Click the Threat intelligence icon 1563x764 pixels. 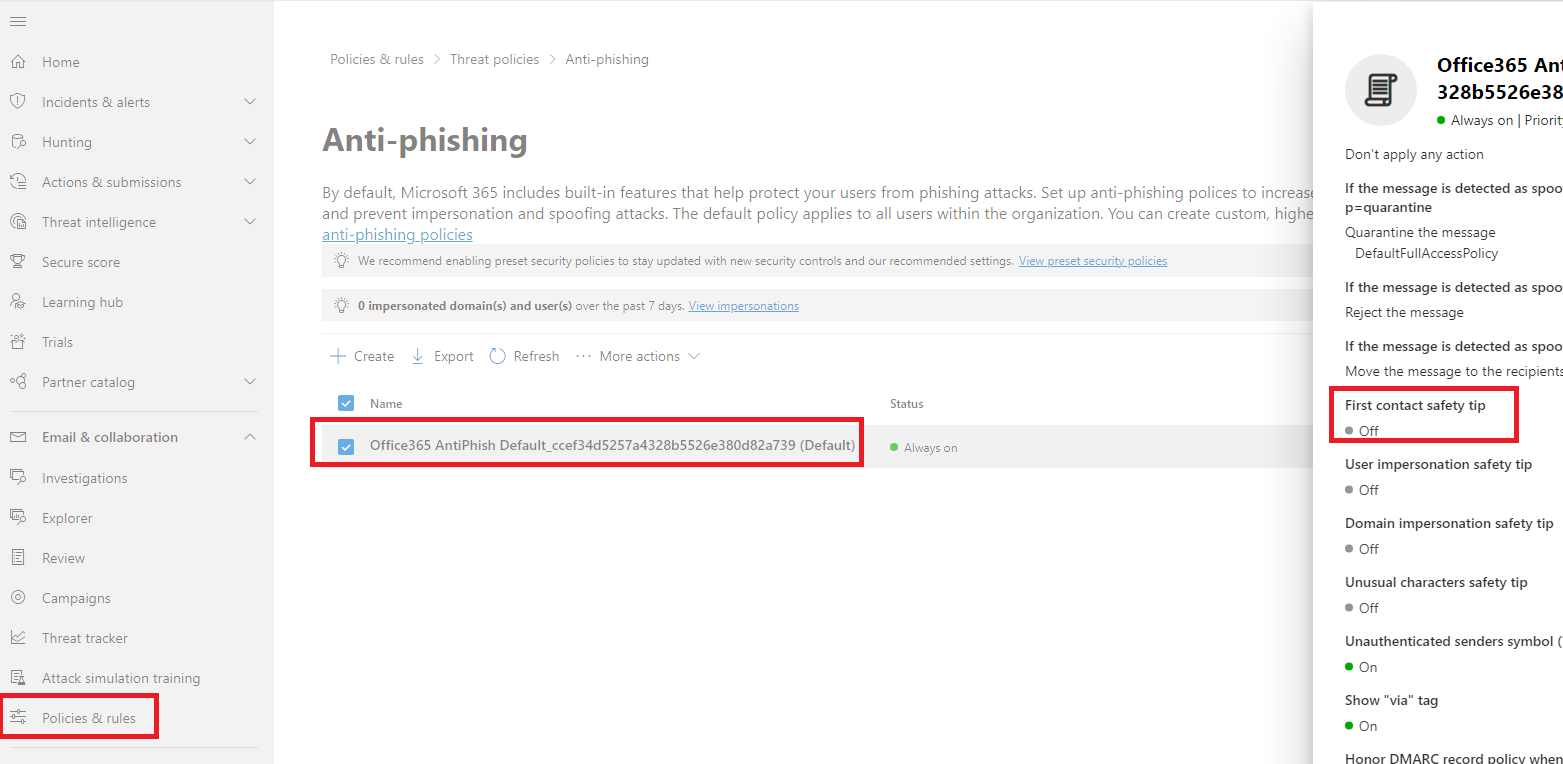click(18, 222)
